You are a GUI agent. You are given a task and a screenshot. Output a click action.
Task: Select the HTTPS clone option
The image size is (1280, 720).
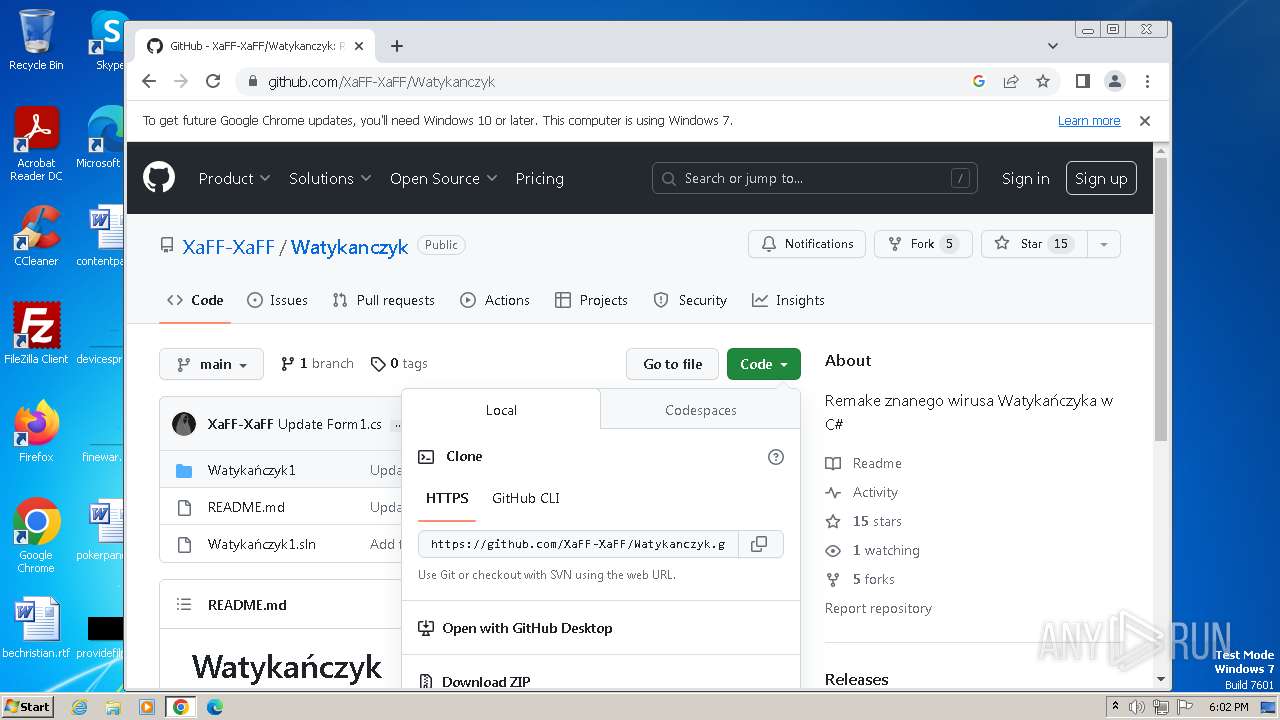pos(447,498)
